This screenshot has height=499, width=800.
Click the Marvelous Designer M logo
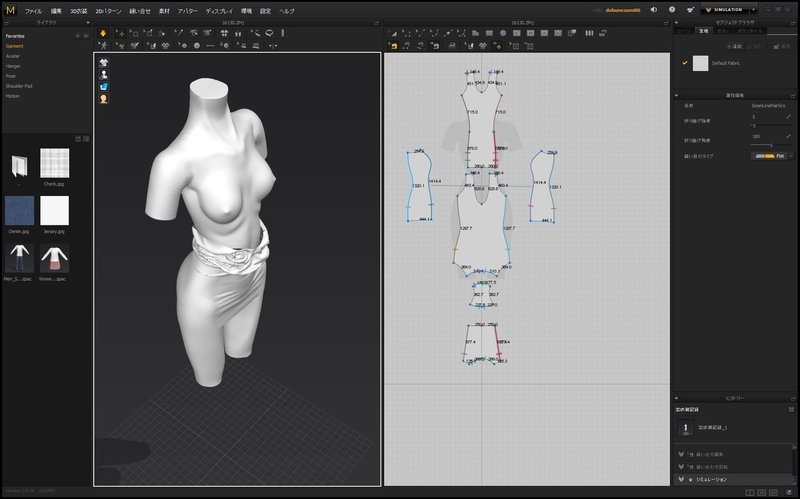coord(10,10)
